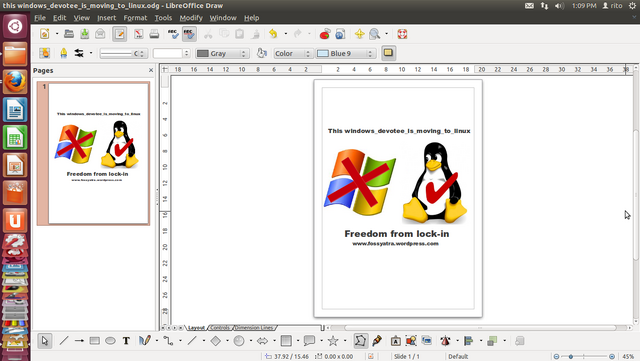Viewport: 640px width, 361px height.
Task: Toggle the Points edit mode
Action: 360,341
